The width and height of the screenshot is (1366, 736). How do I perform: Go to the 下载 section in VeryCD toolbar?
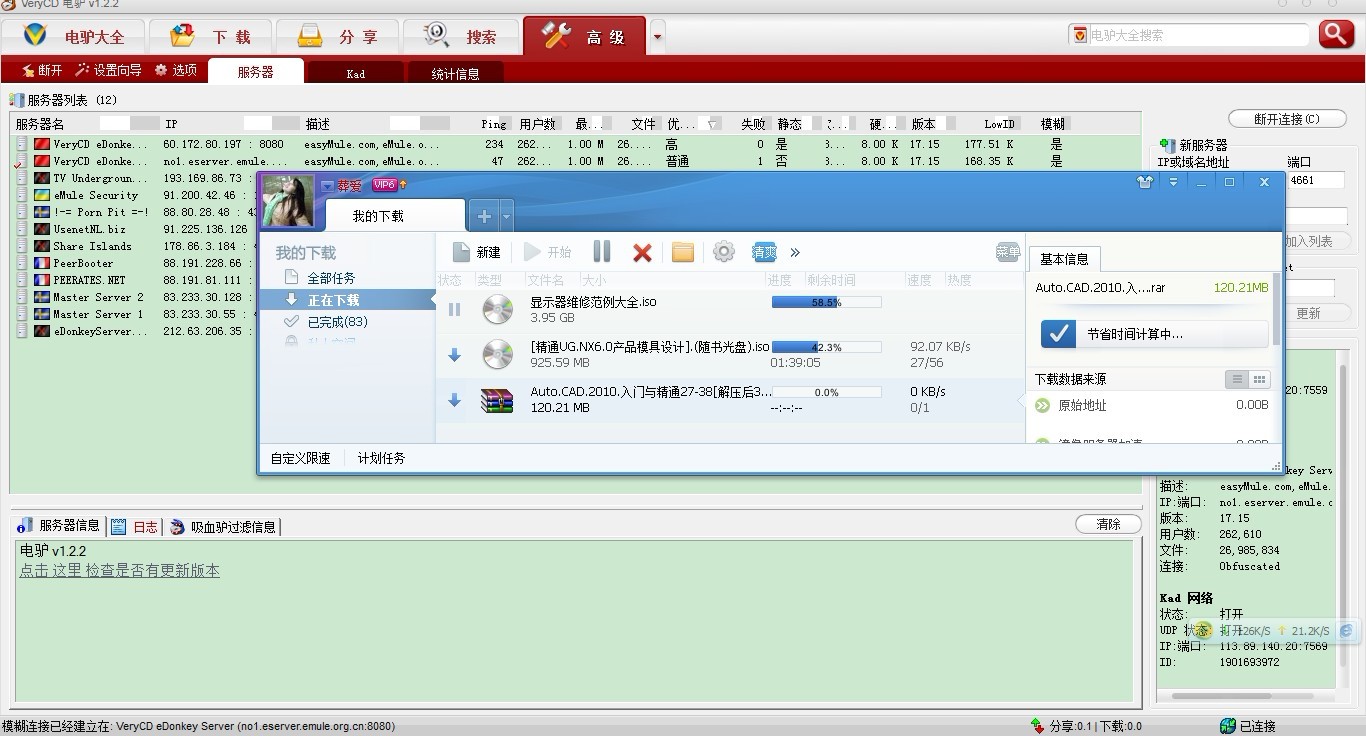[210, 37]
